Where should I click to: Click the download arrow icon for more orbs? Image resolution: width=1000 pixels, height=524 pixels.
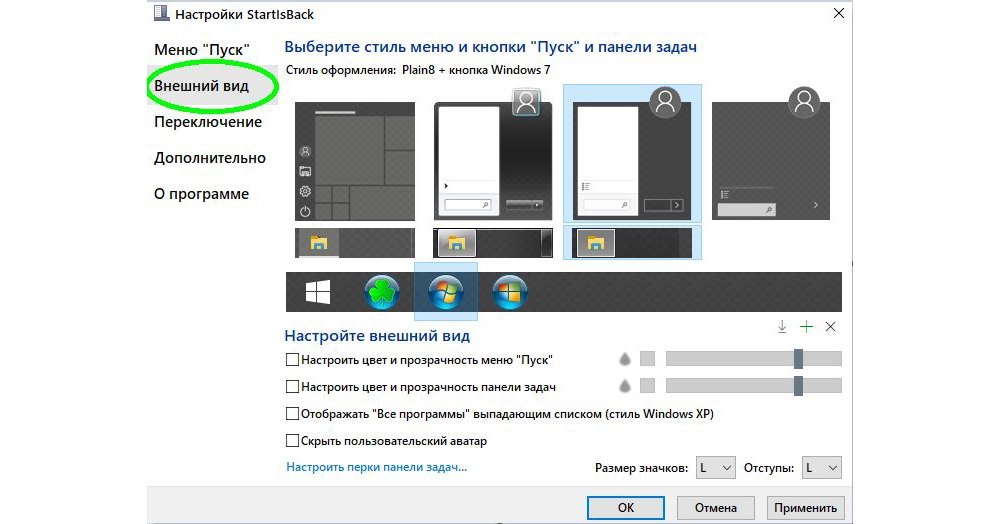click(x=782, y=327)
